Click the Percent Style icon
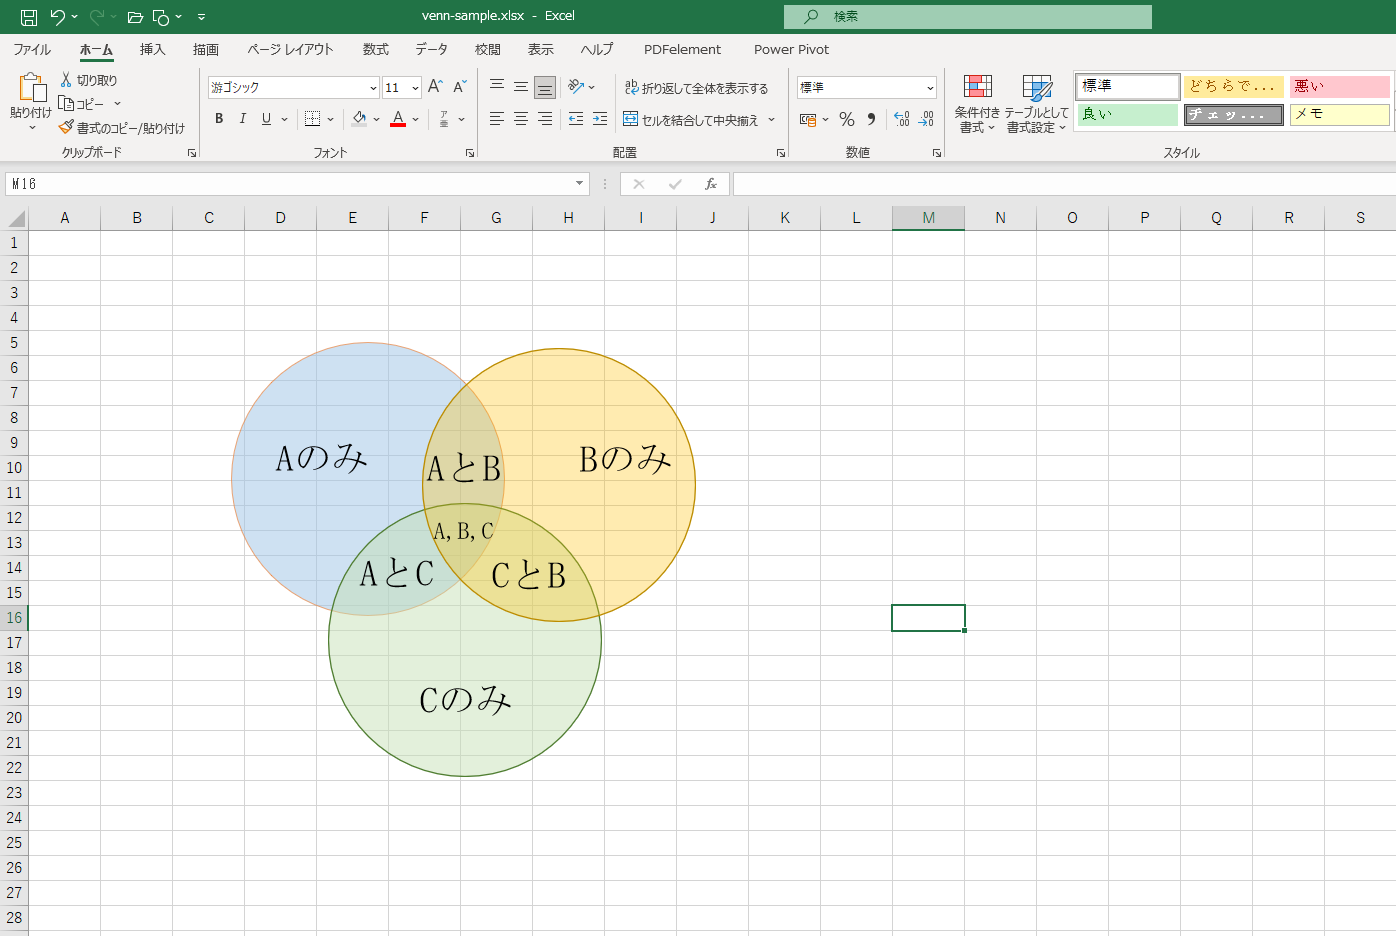Screen dimensions: 1396x936 click(x=847, y=120)
